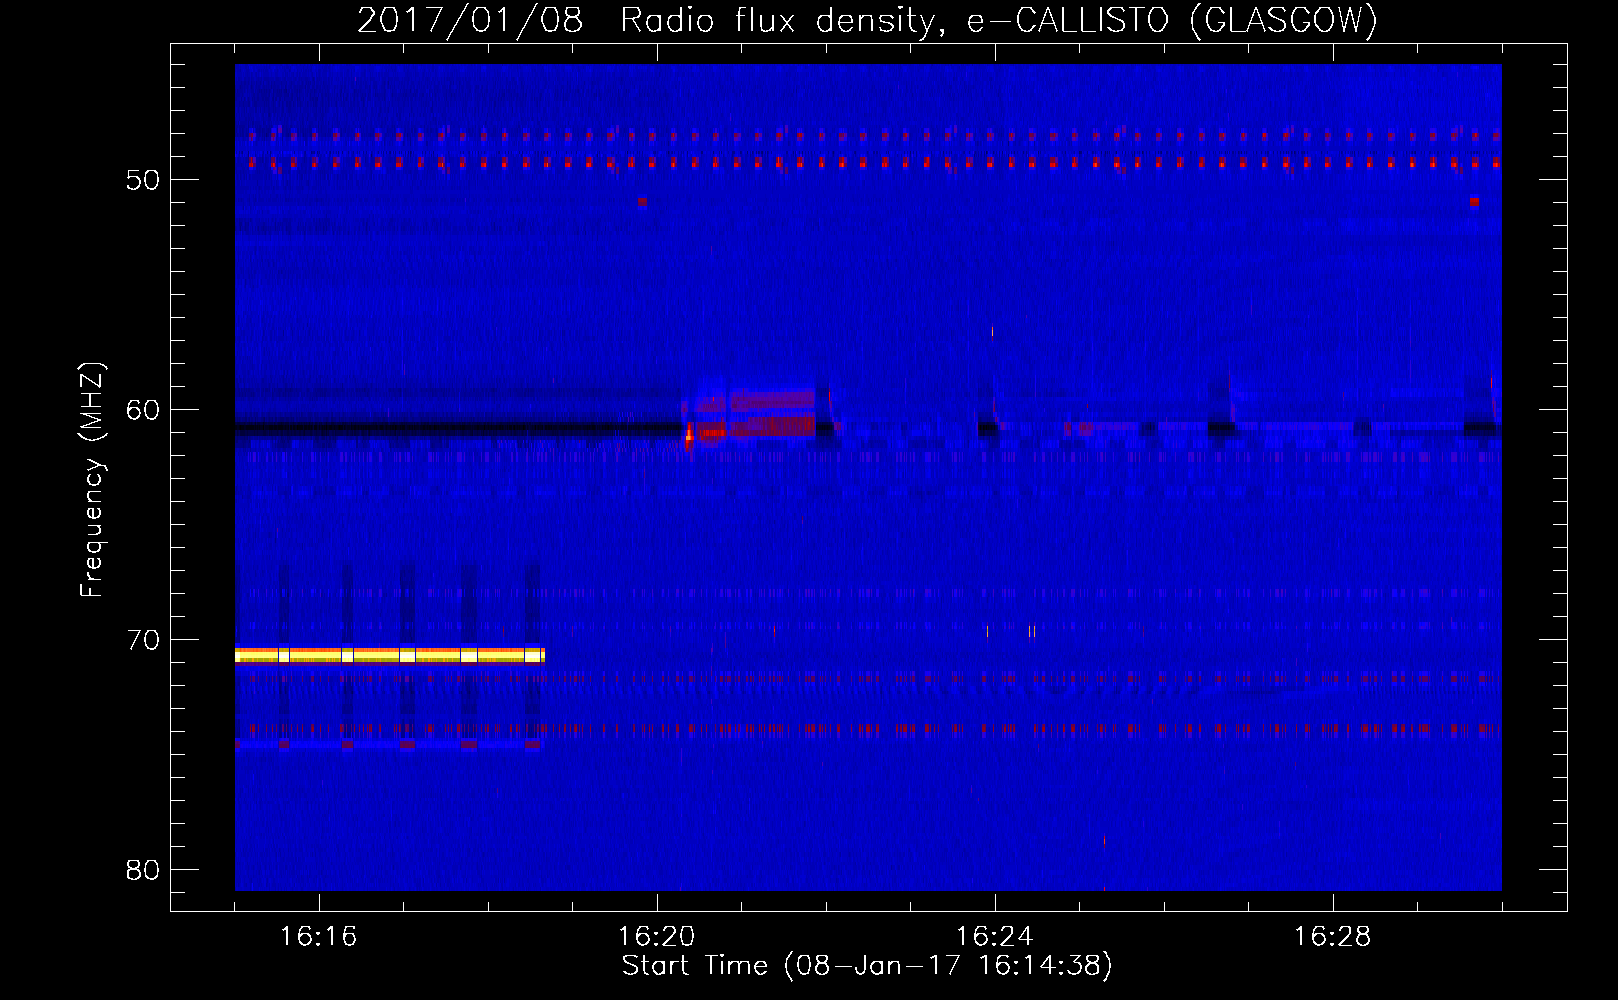The width and height of the screenshot is (1618, 1000).
Task: Click the 60 frequency tick label
Action: tap(143, 410)
